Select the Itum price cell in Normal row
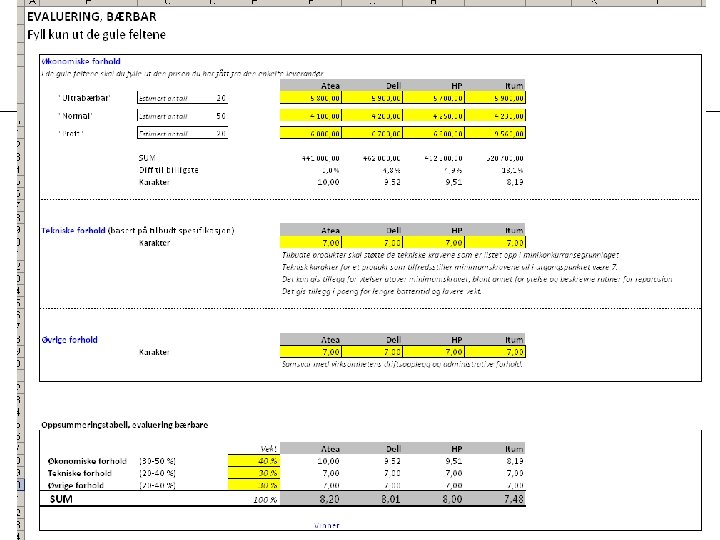This screenshot has width=720, height=540. (x=495, y=116)
